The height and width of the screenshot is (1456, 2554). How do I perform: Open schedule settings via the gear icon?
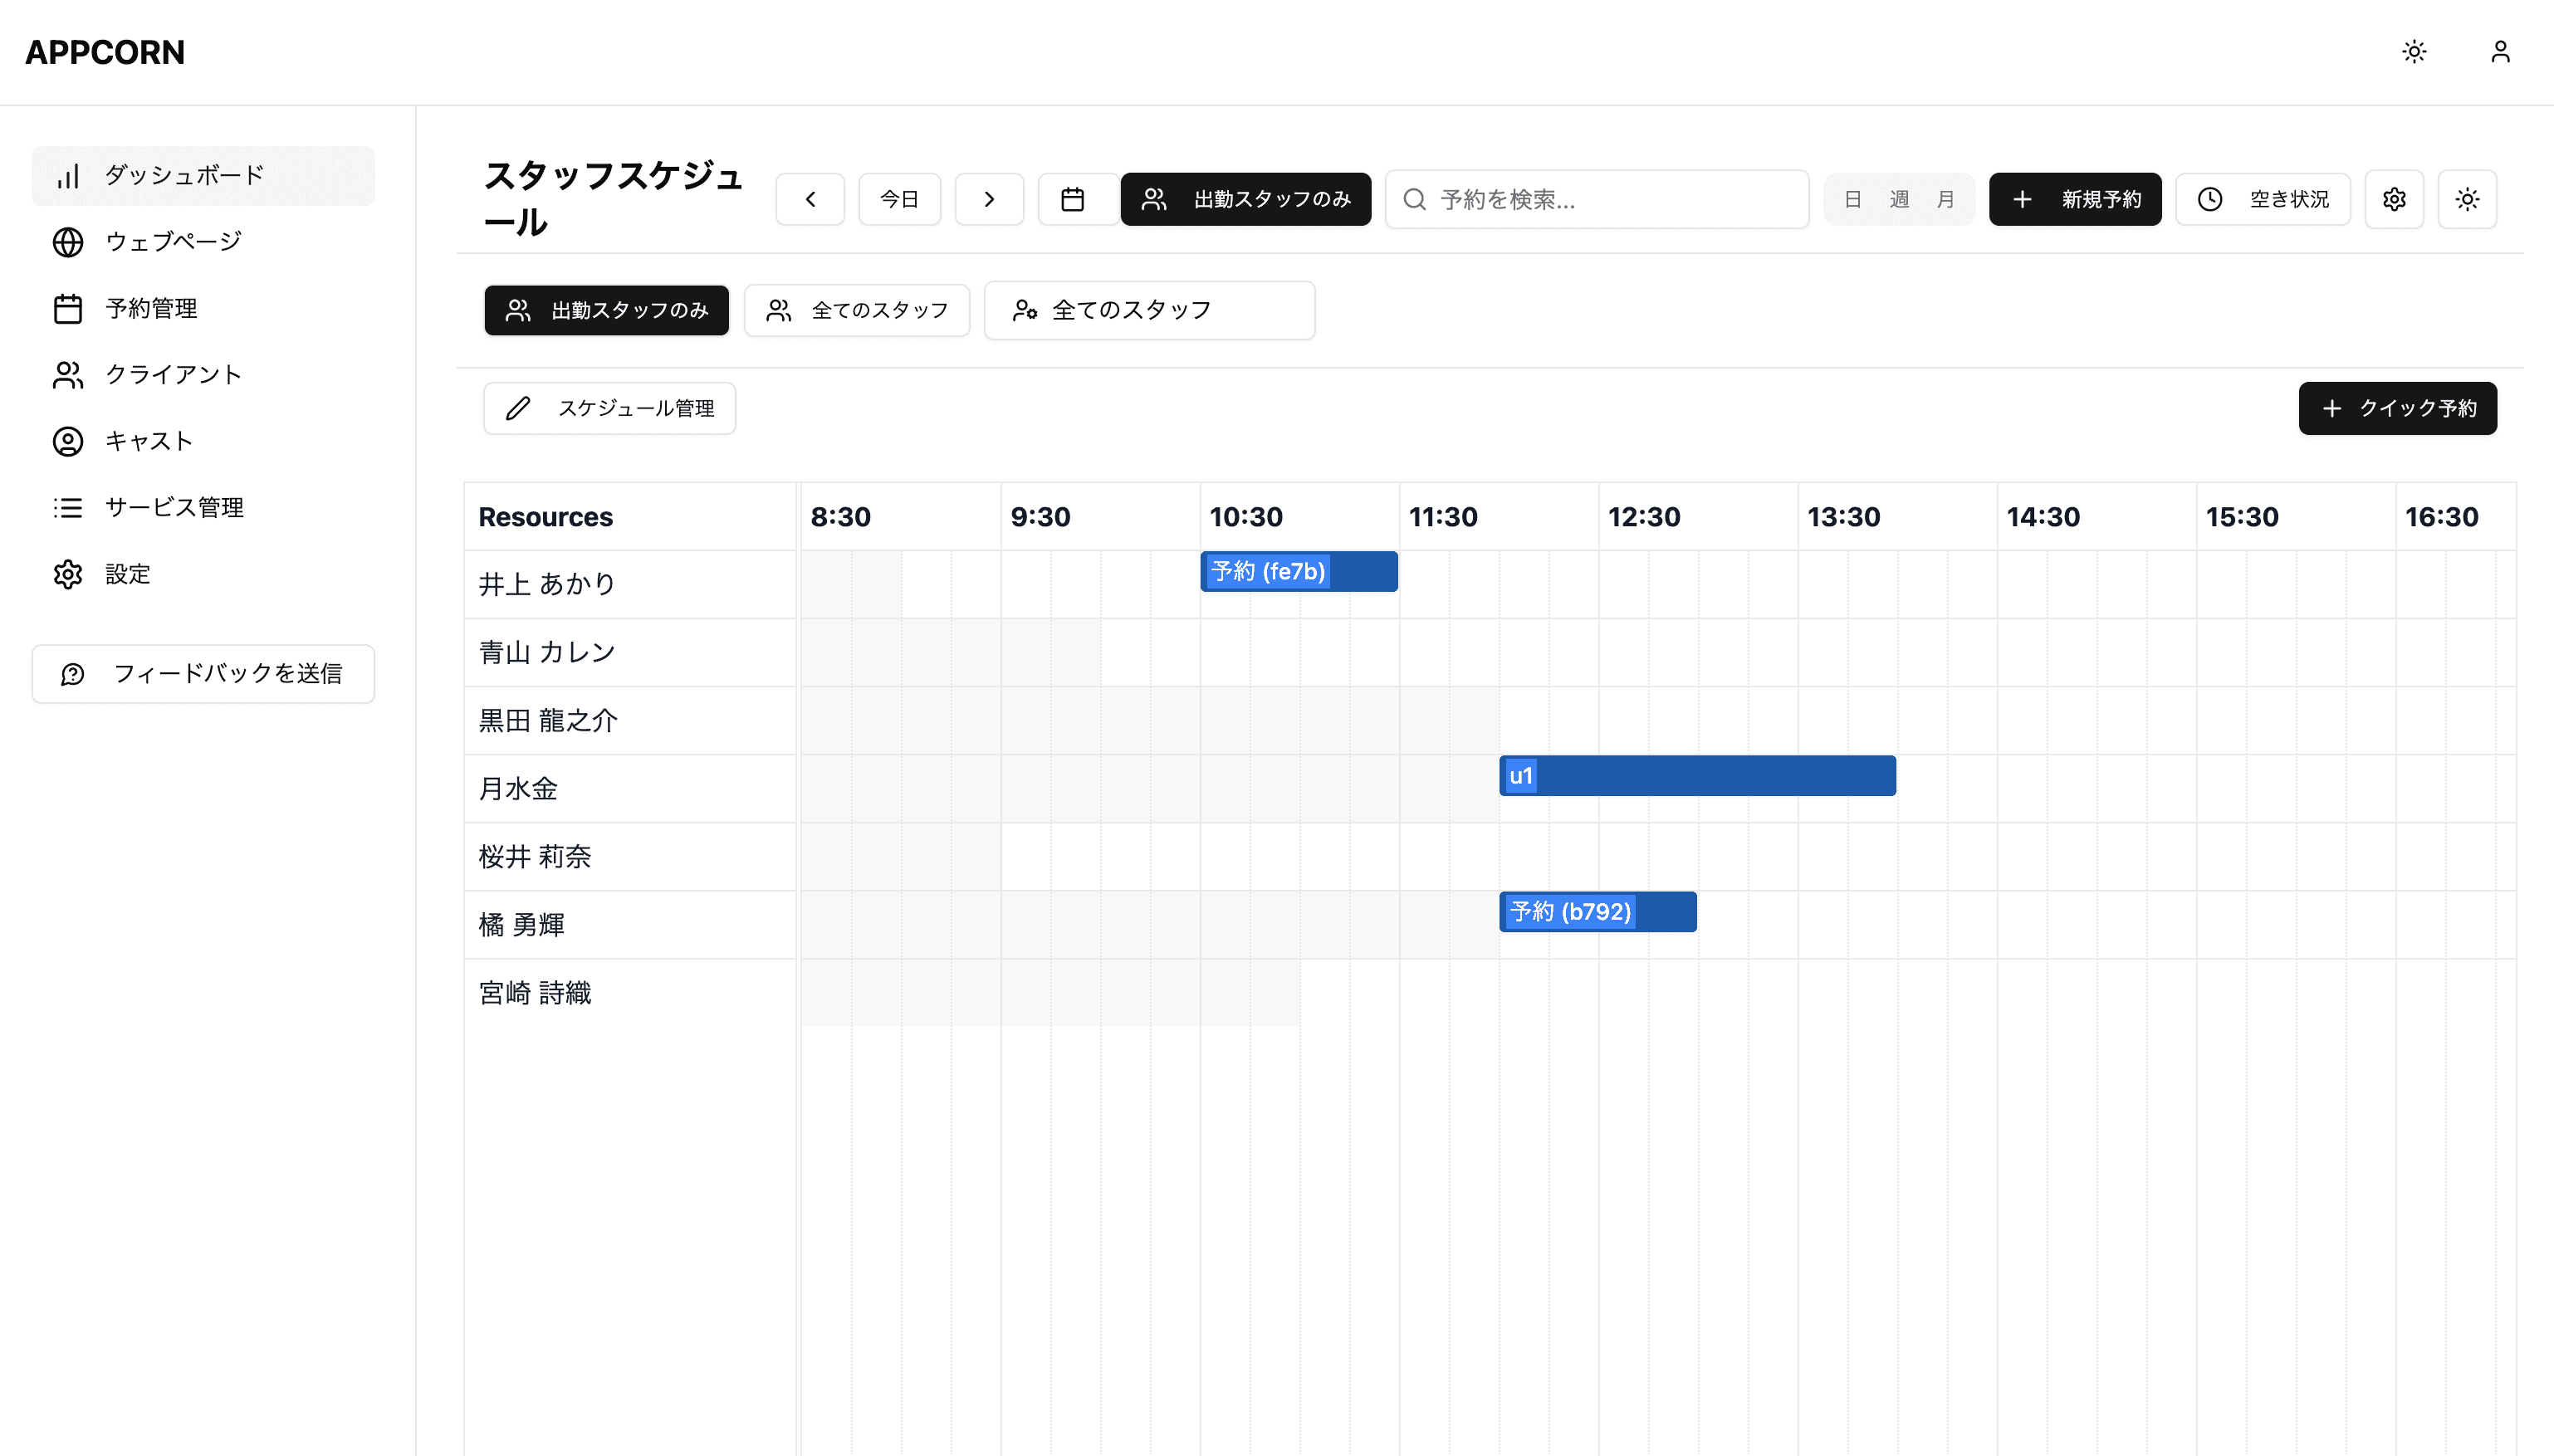click(x=2394, y=198)
